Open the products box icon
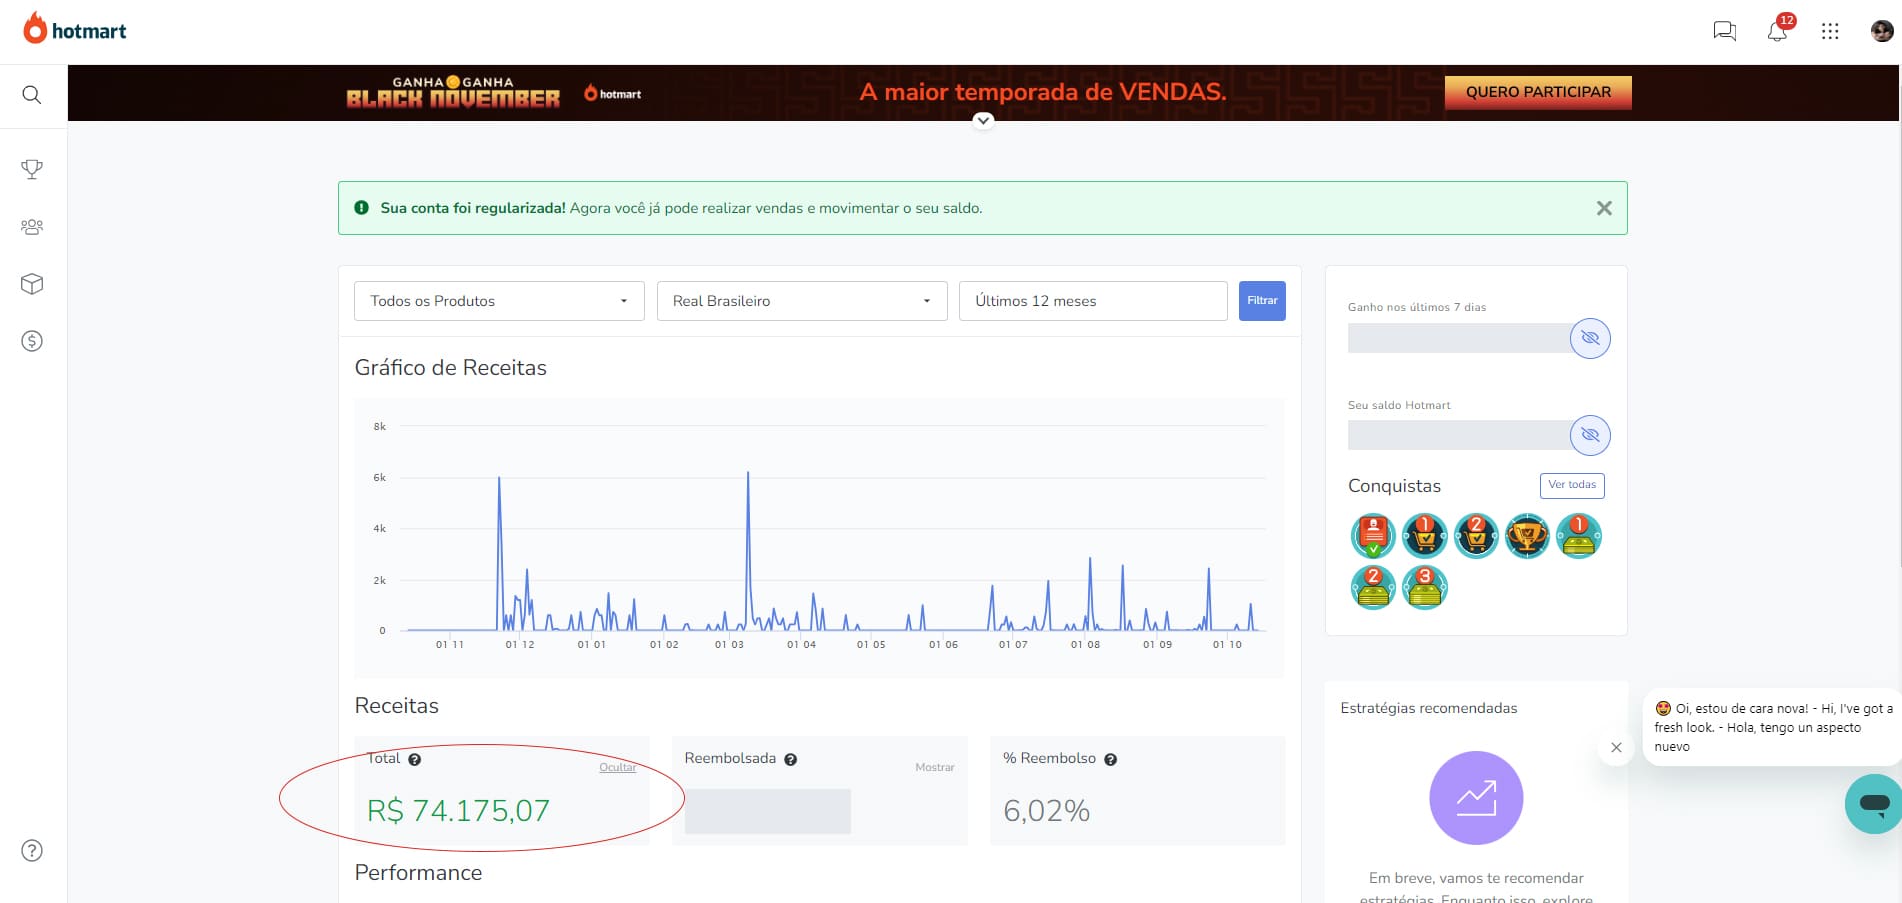Viewport: 1902px width, 903px height. pyautogui.click(x=32, y=284)
